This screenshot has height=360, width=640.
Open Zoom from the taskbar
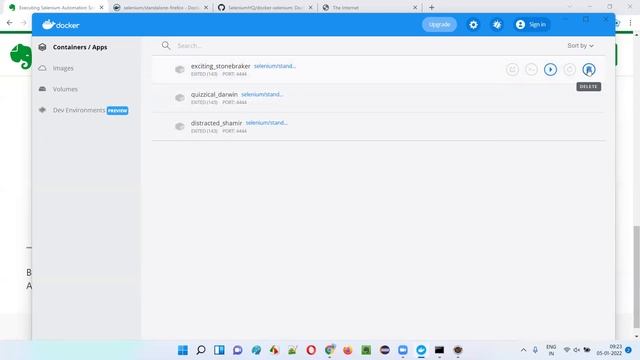(403, 350)
